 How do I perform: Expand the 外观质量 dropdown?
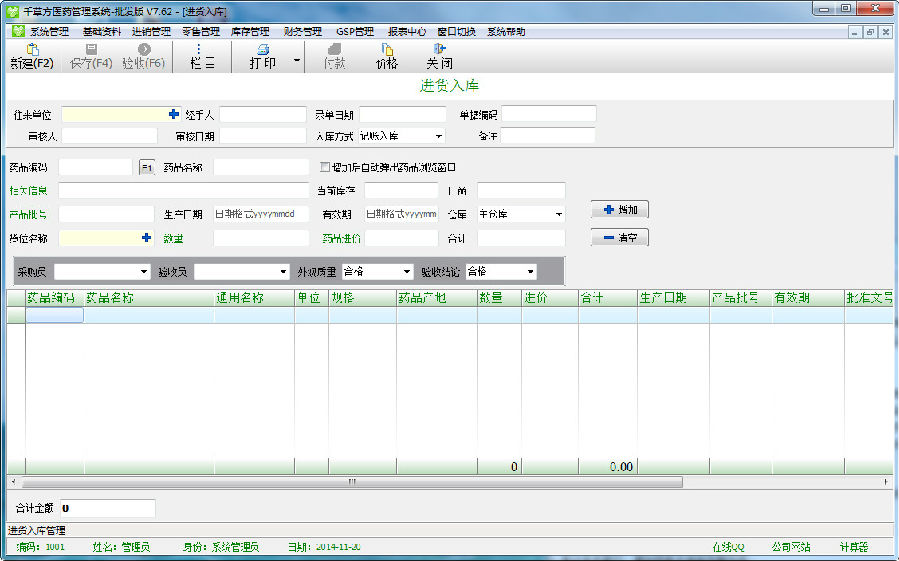coord(406,271)
